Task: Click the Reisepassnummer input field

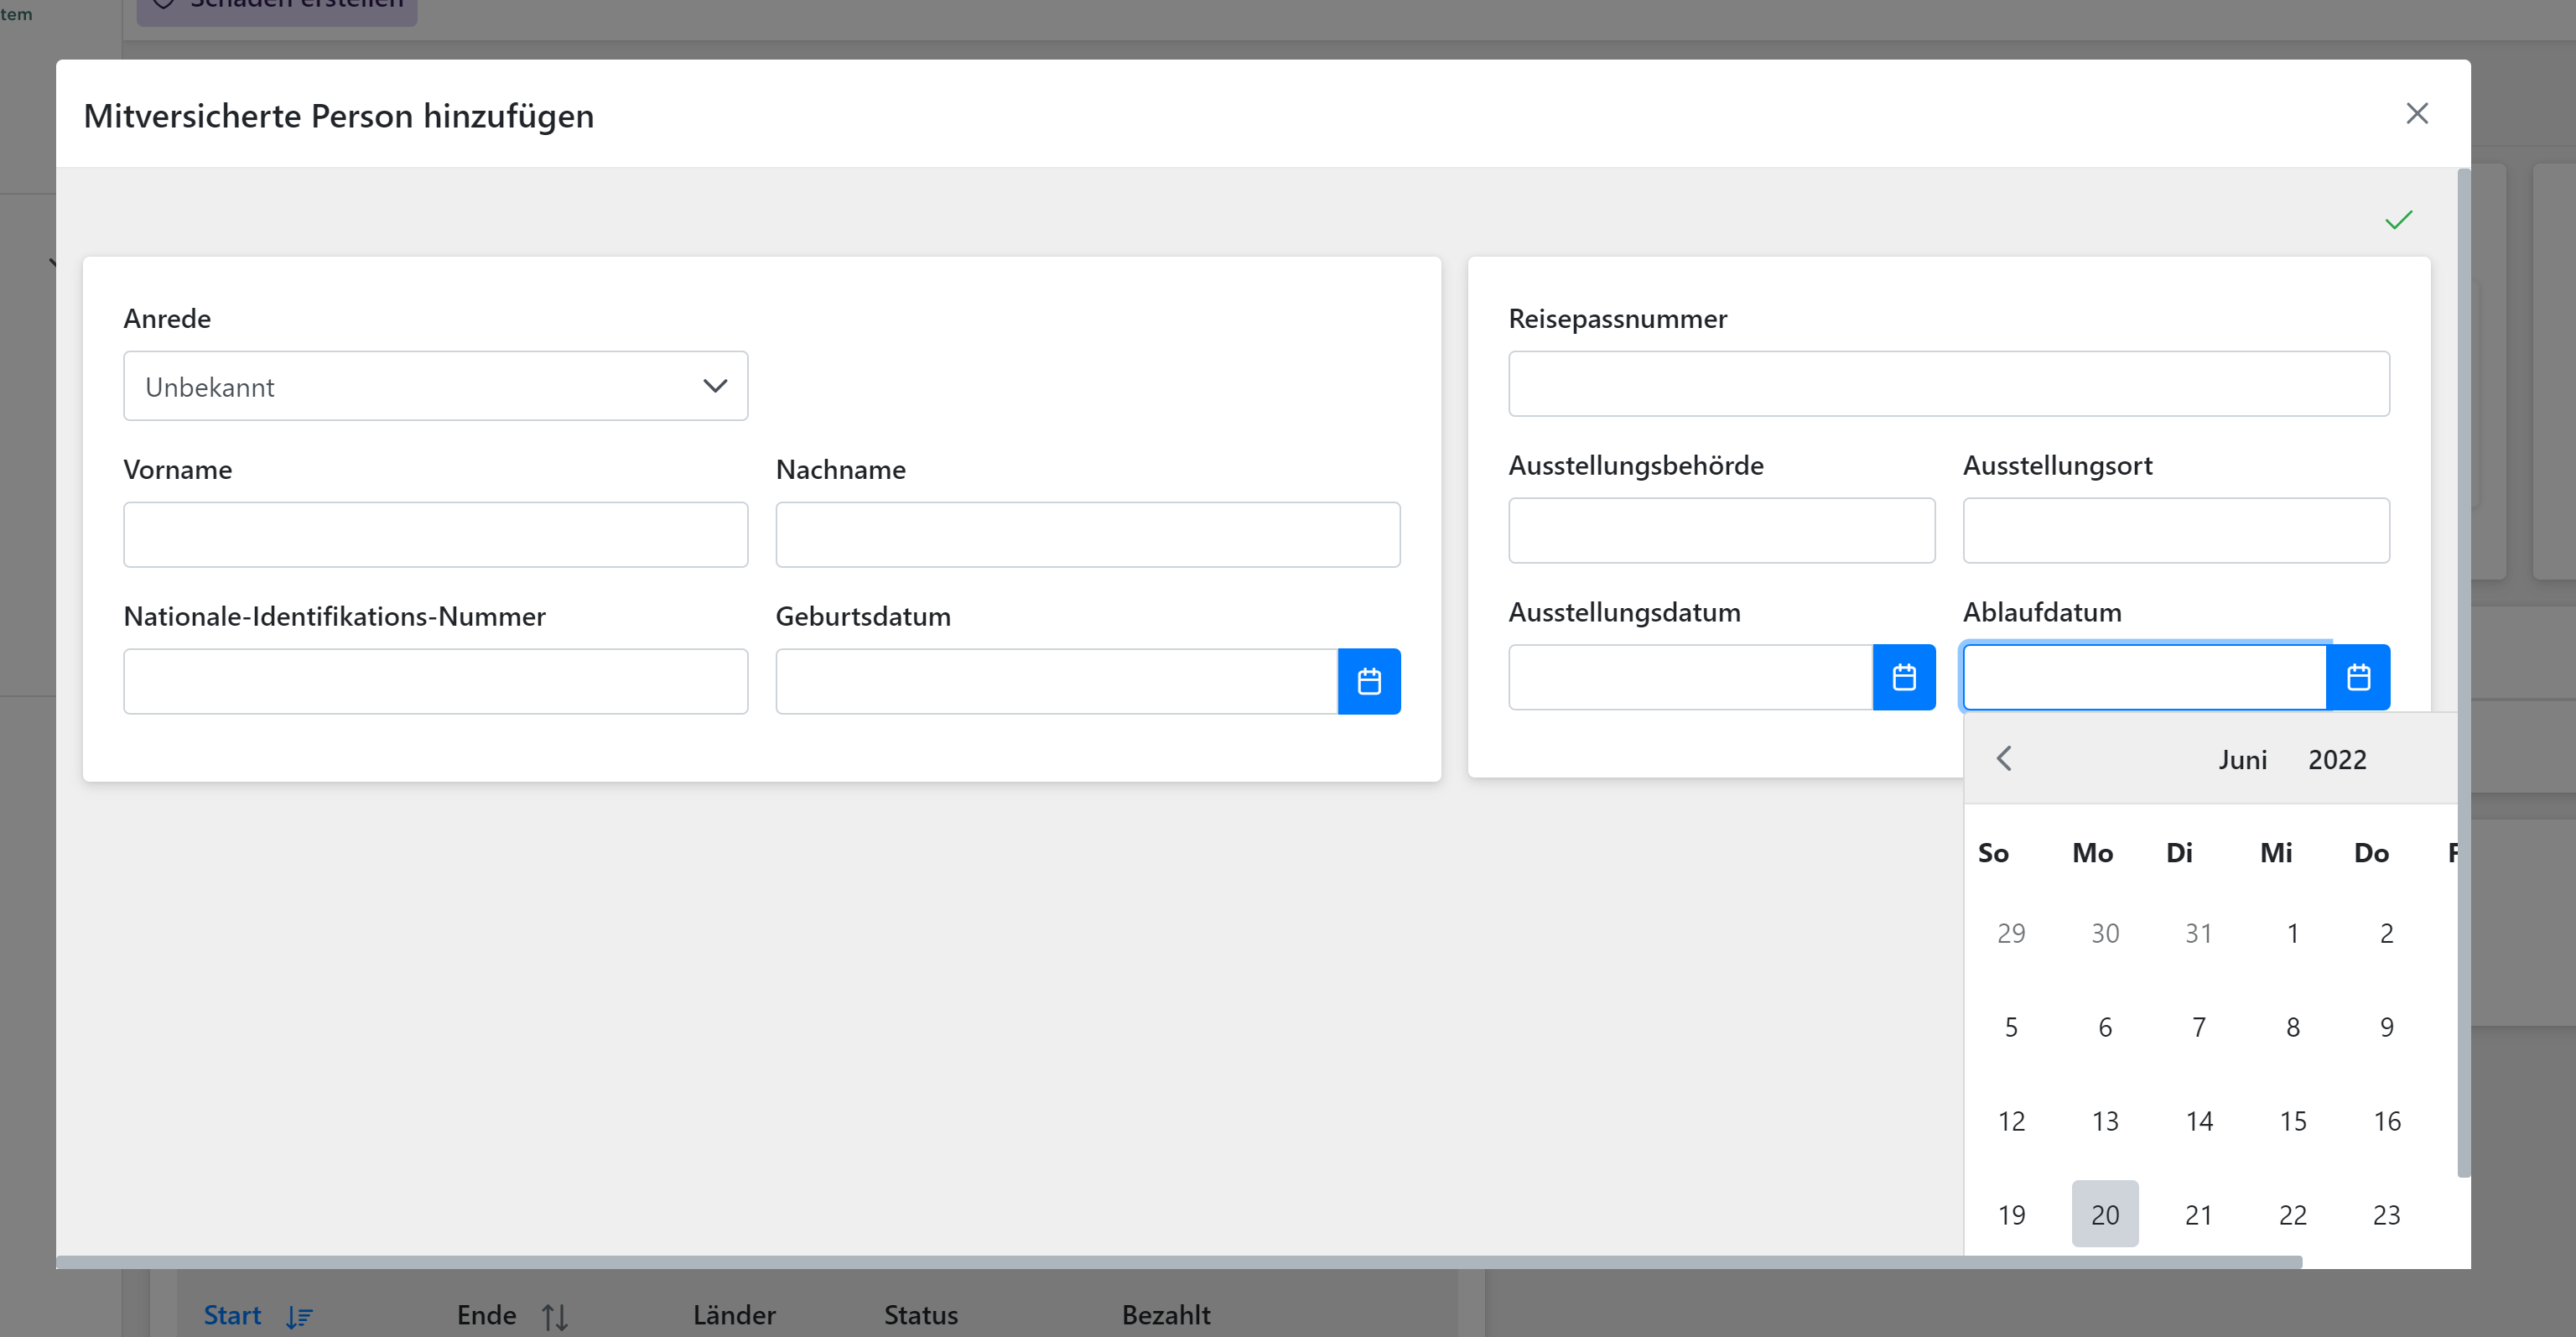Action: click(x=1948, y=383)
